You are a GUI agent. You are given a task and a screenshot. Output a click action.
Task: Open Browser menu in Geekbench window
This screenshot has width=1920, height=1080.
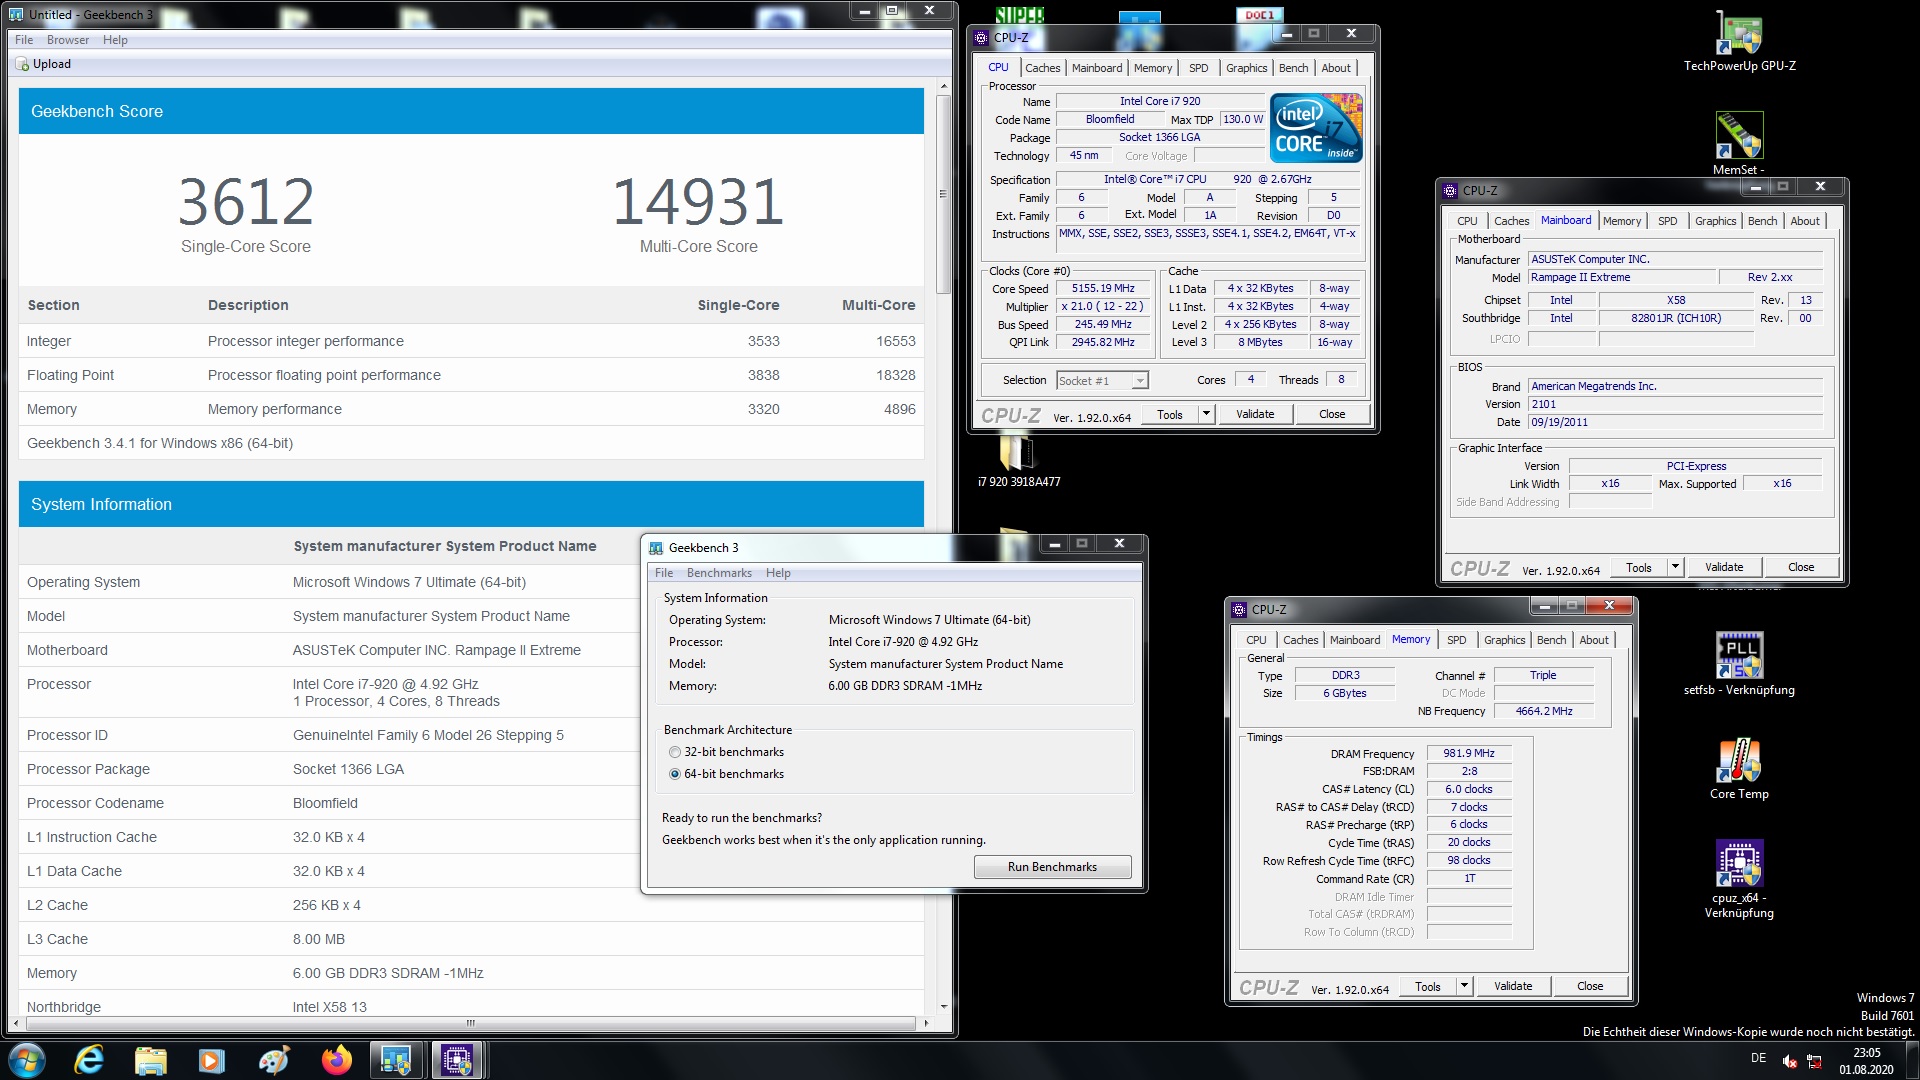click(68, 40)
